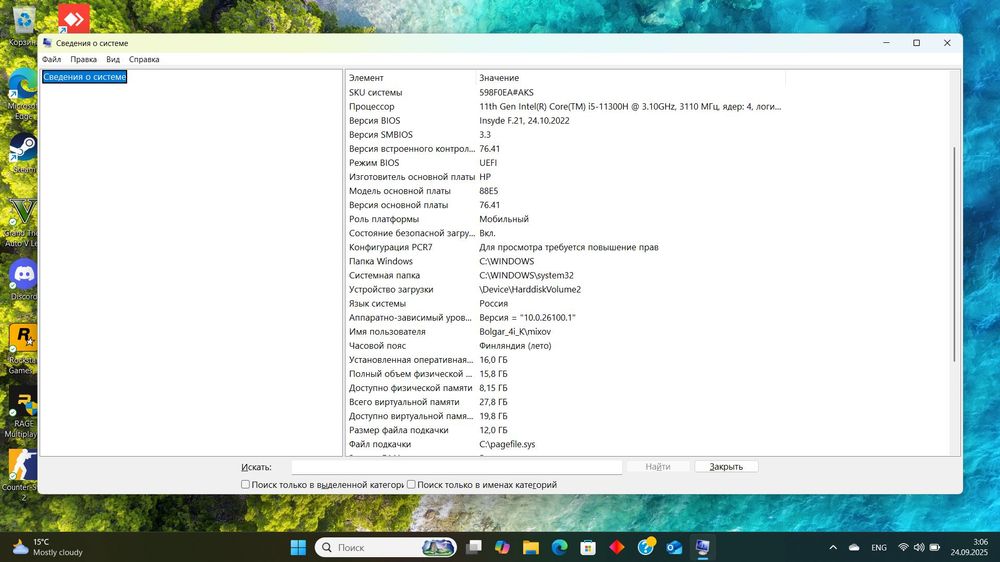This screenshot has height=562, width=1000.
Task: Click the Элемент column header
Action: pyautogui.click(x=410, y=78)
